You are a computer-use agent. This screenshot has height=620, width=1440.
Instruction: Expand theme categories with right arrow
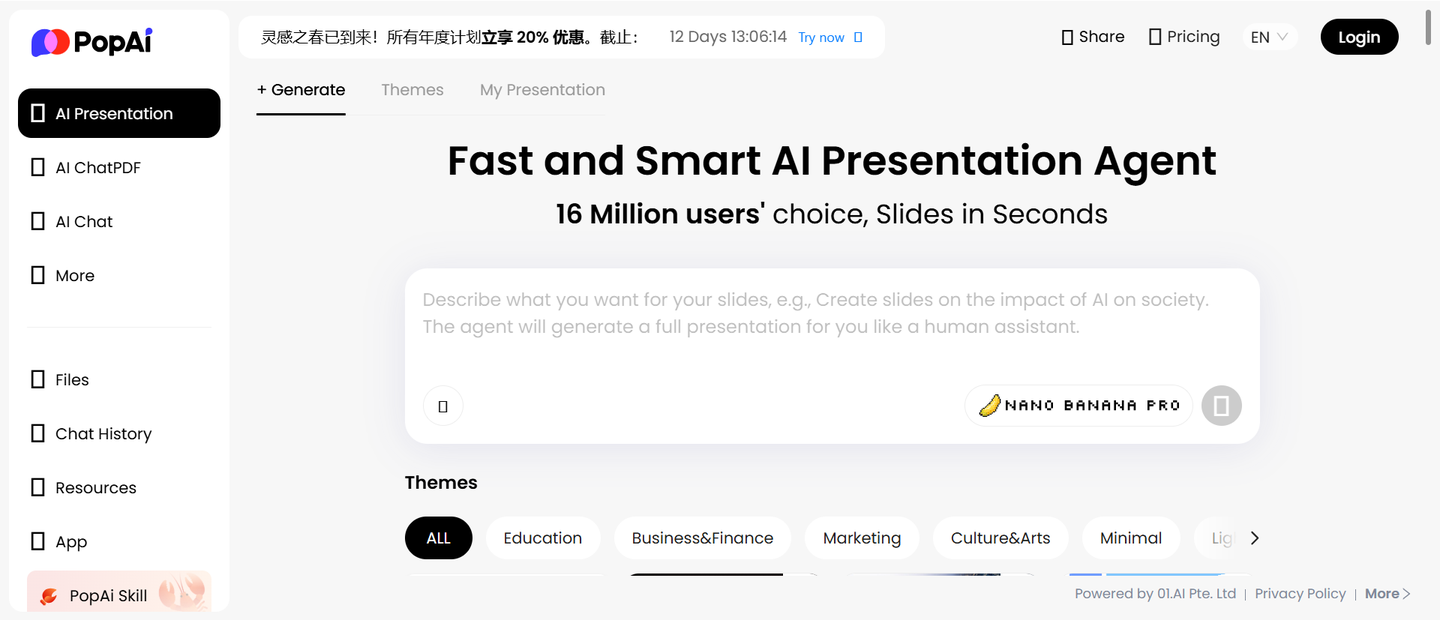(1255, 538)
